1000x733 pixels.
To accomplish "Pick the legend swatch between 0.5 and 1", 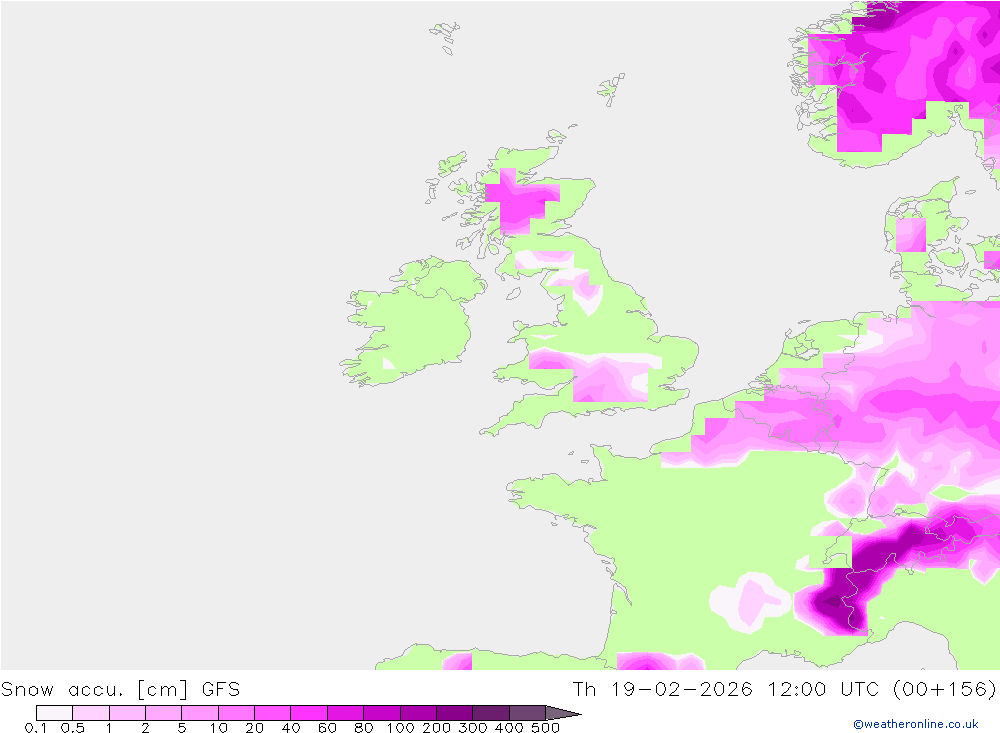I will (x=91, y=713).
